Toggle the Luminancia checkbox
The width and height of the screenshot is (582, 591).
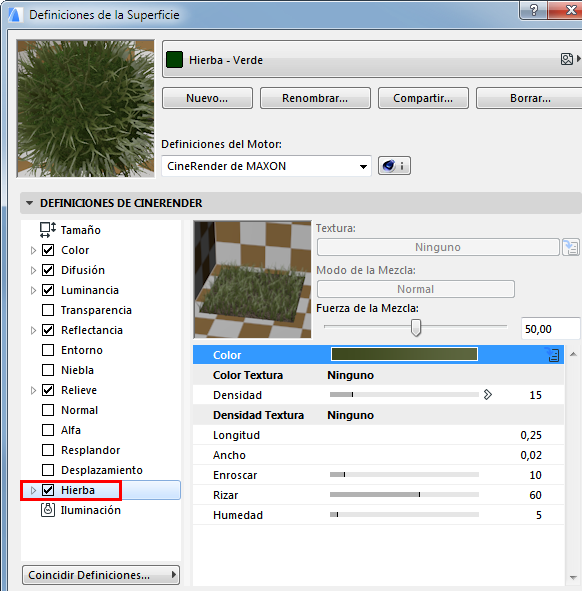[x=48, y=290]
